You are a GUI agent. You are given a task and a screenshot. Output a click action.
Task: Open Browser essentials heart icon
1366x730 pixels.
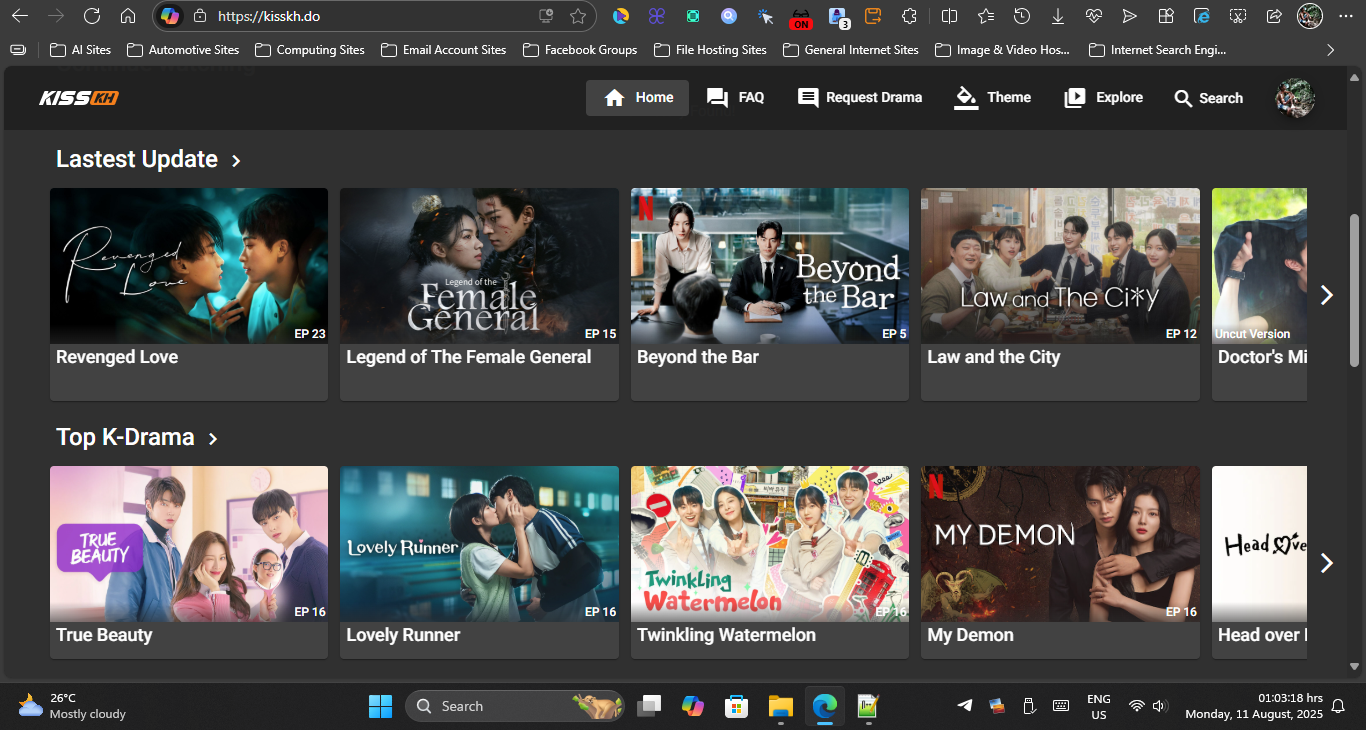coord(1094,16)
